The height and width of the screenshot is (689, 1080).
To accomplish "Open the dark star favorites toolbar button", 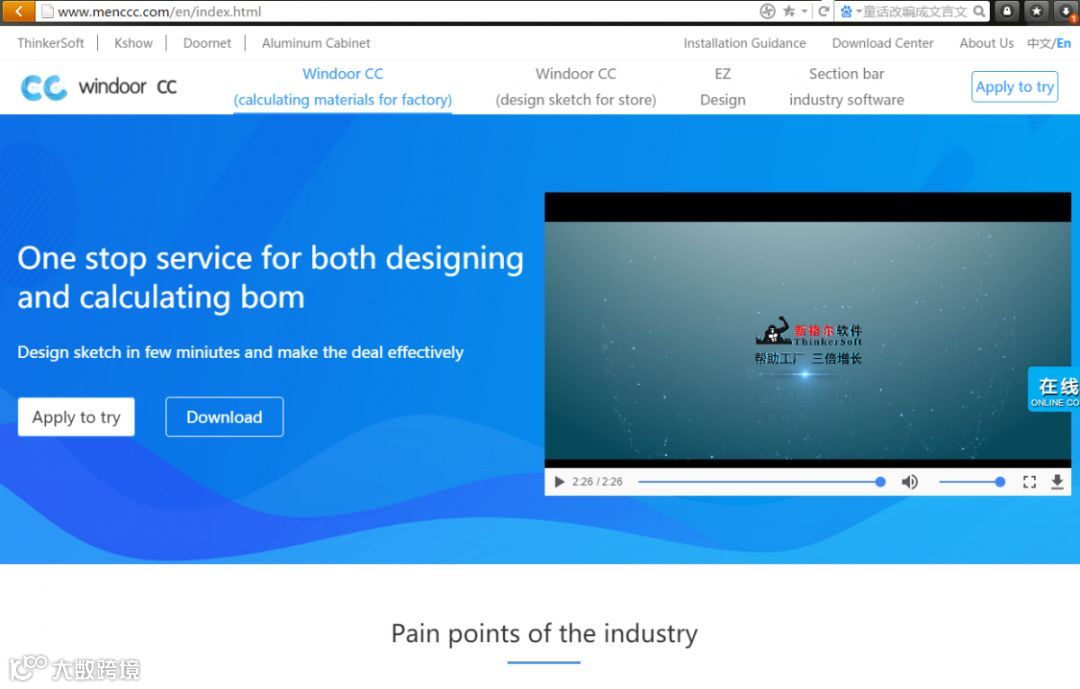I will coord(1037,10).
